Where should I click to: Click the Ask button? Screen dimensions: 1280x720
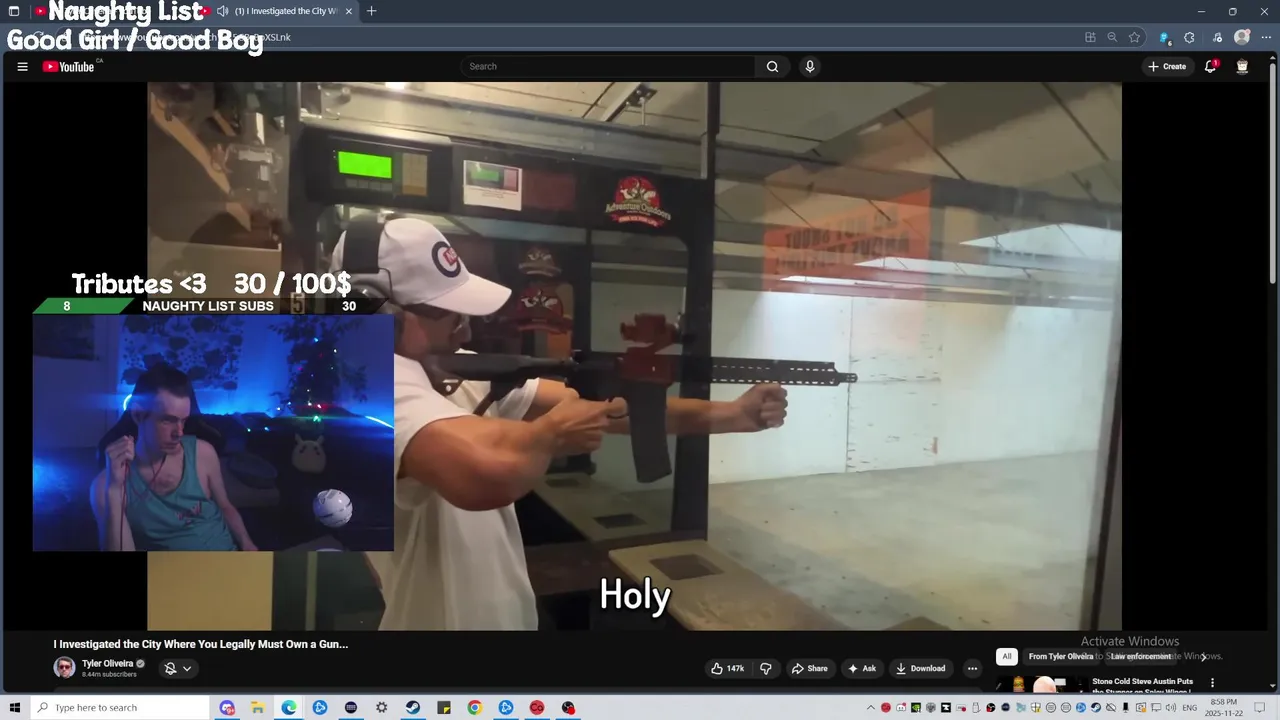862,668
